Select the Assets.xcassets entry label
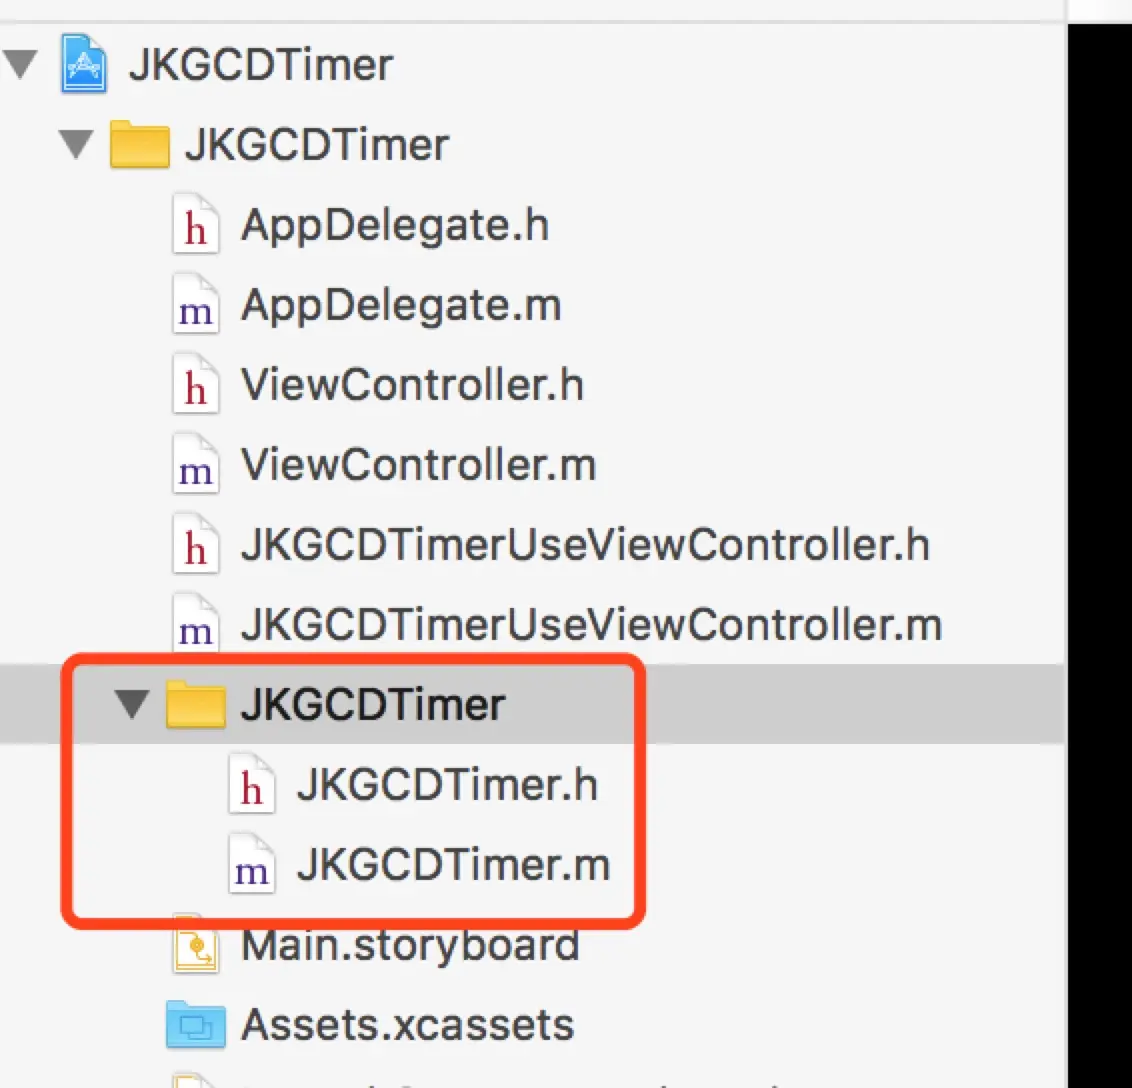Image resolution: width=1132 pixels, height=1088 pixels. (x=408, y=1024)
